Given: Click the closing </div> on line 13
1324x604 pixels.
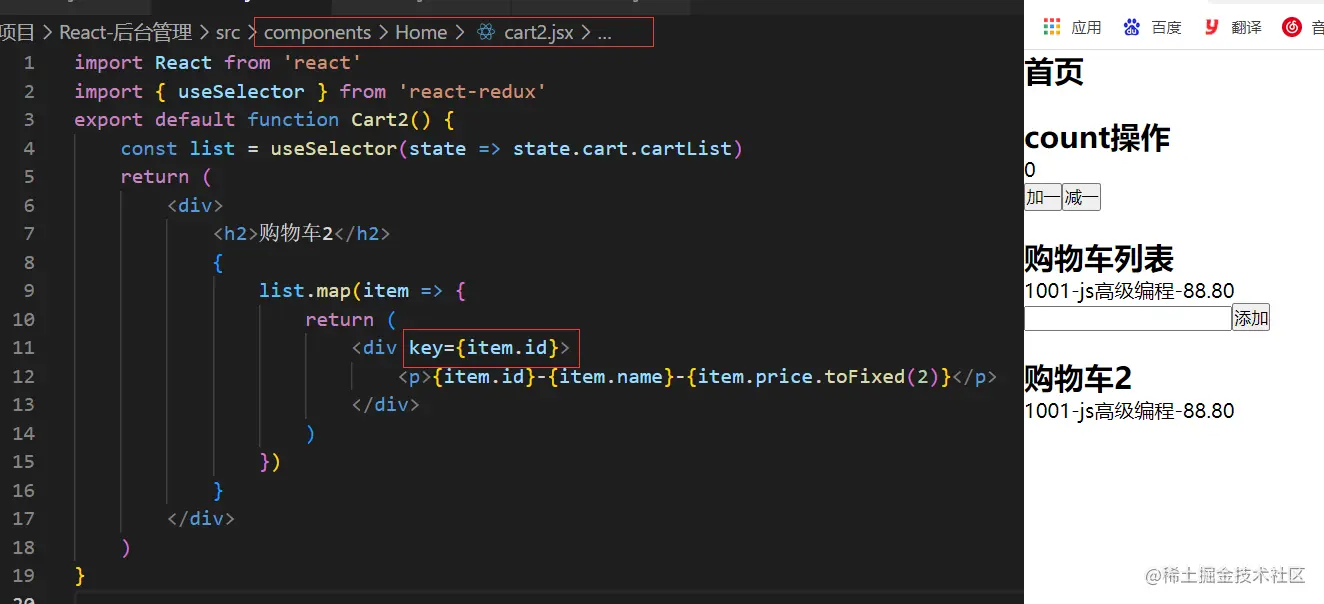Looking at the screenshot, I should [x=385, y=405].
